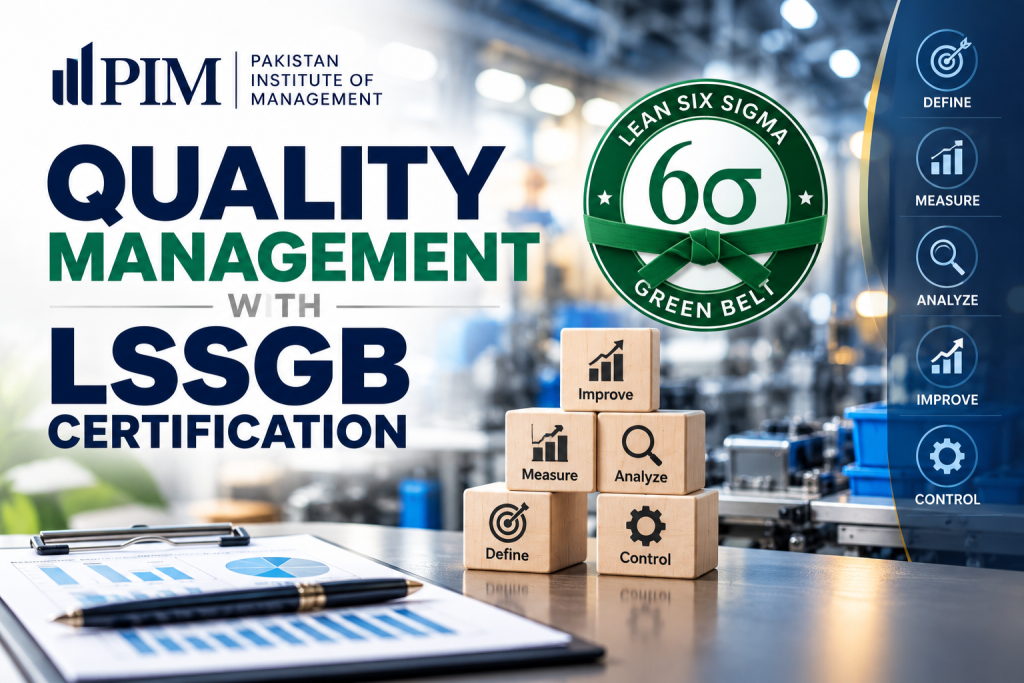
Task: Click the black pen on the clipboard
Action: [238, 601]
